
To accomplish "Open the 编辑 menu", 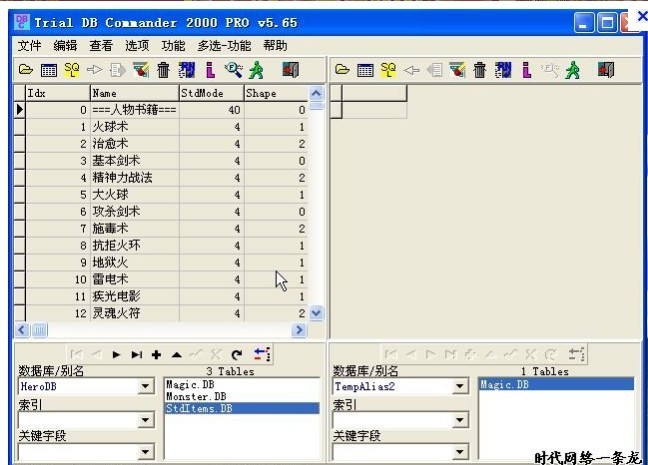I will (x=65, y=45).
